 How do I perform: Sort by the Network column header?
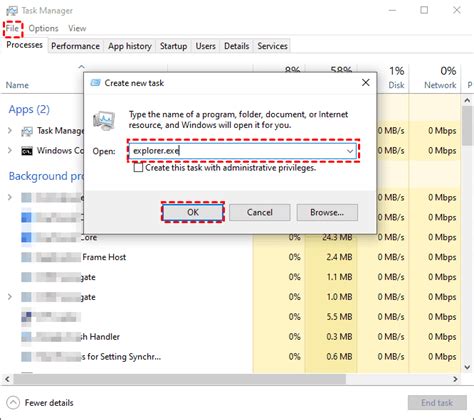[x=440, y=85]
